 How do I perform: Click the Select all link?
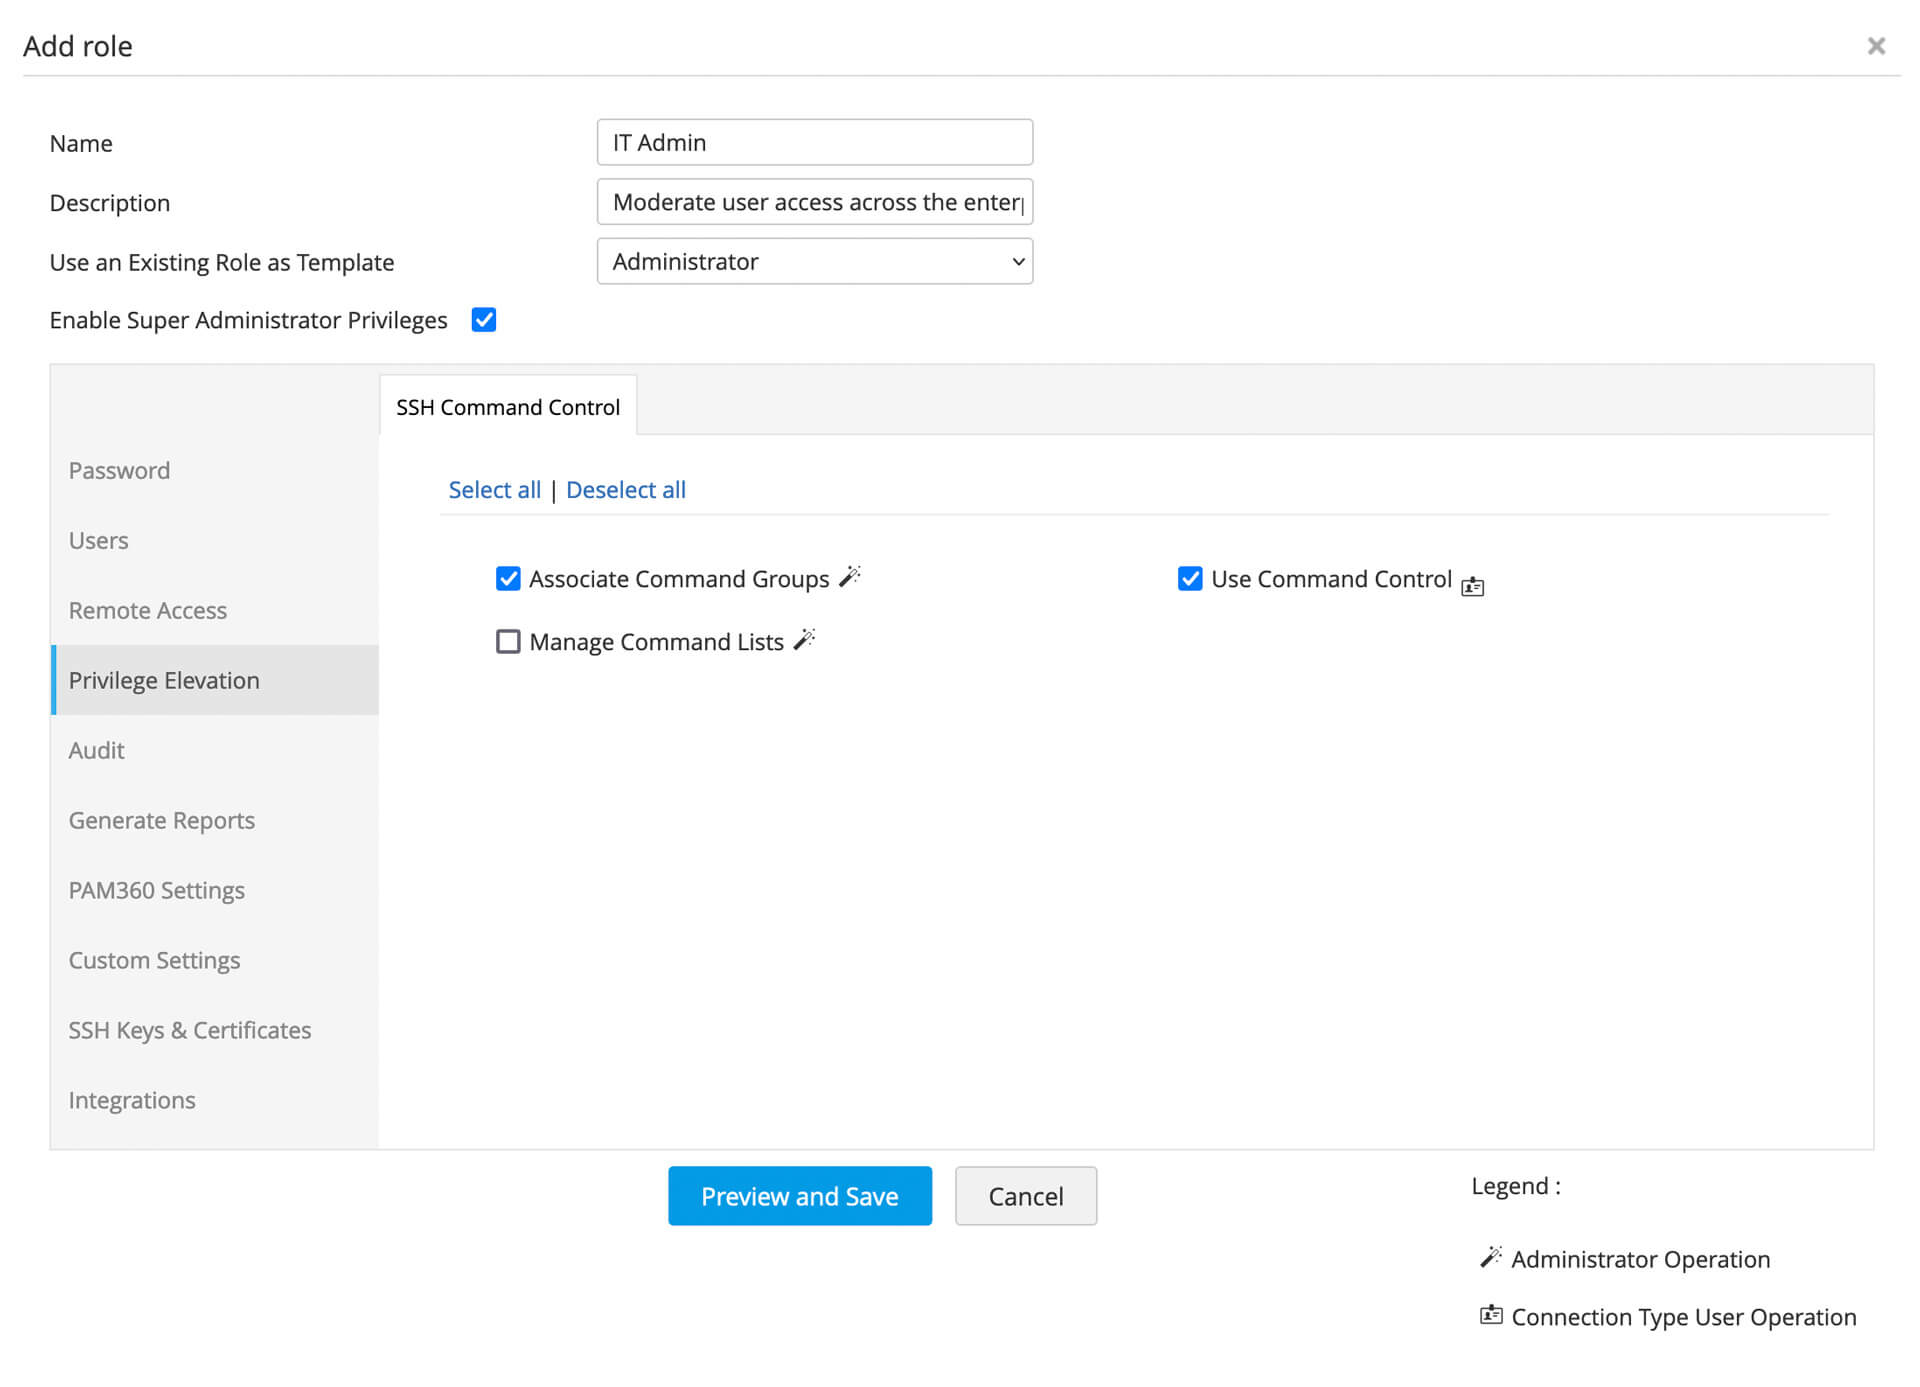click(494, 490)
